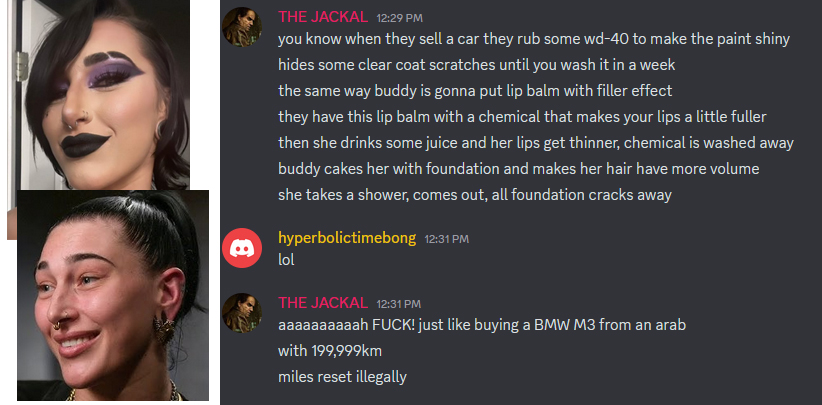Click the "lol" message text
The height and width of the screenshot is (405, 822).
pos(286,260)
